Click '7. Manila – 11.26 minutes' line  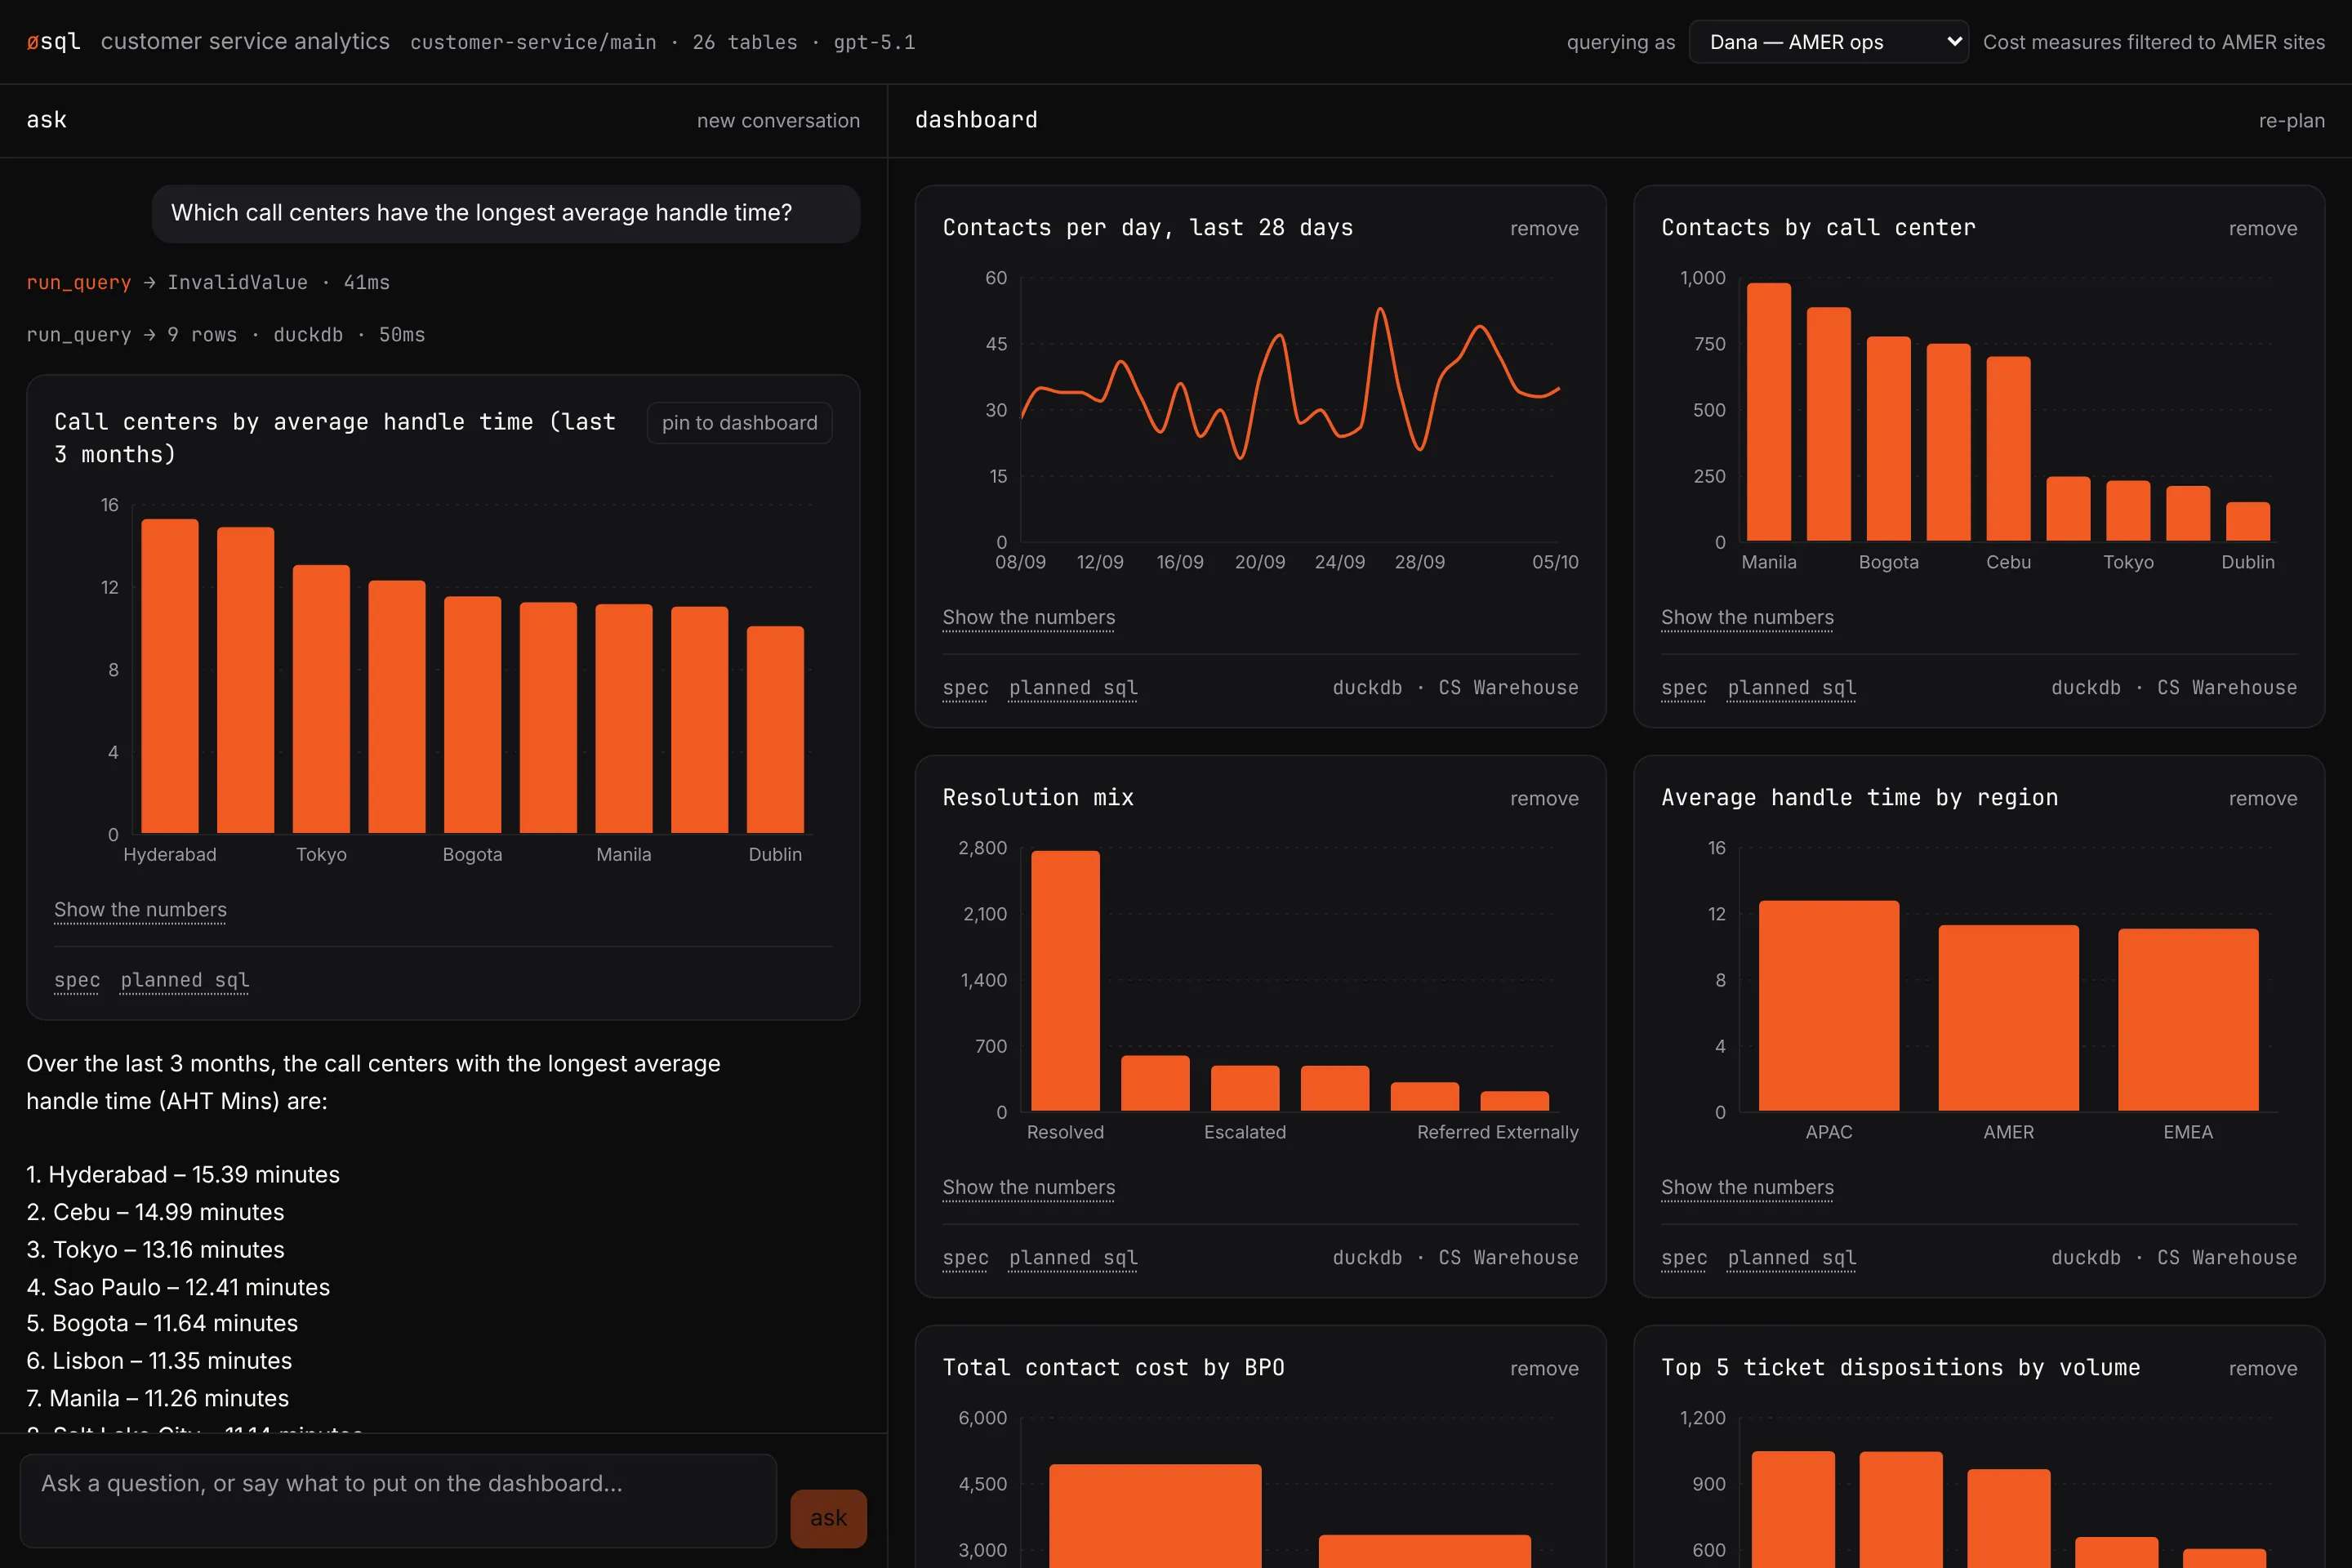(x=157, y=1399)
